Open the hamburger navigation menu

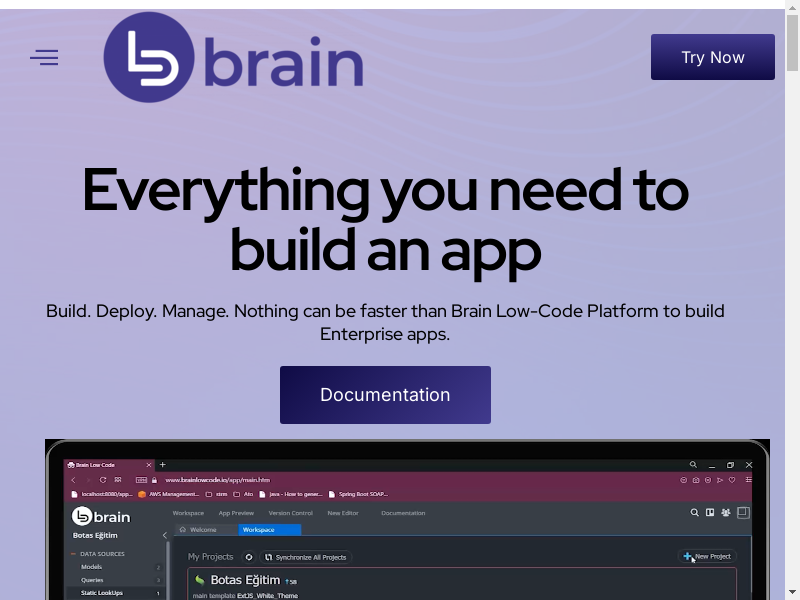pyautogui.click(x=44, y=58)
